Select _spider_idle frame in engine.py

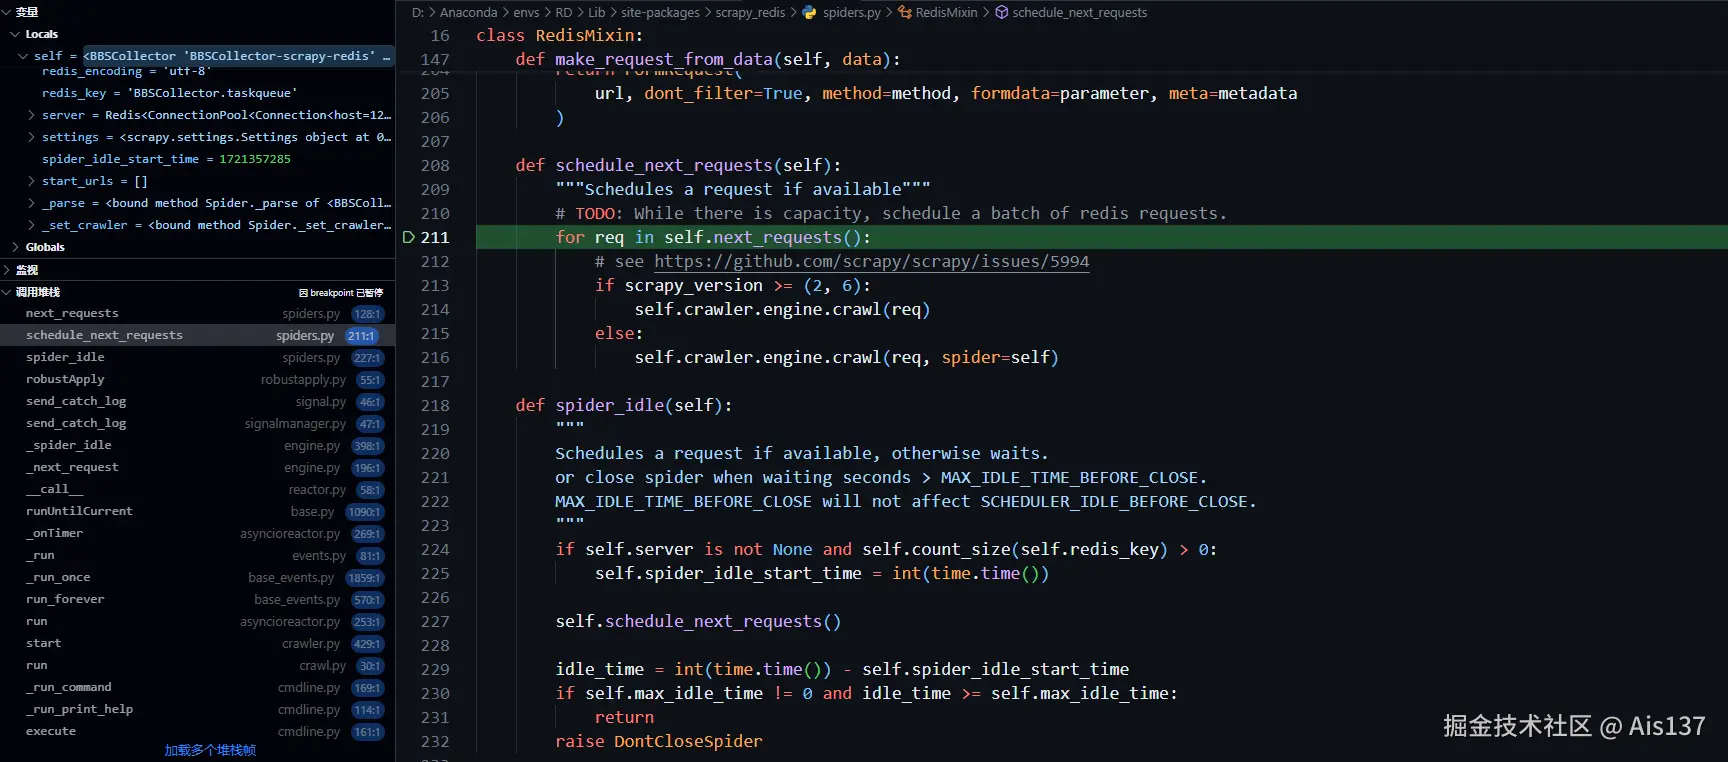197,445
